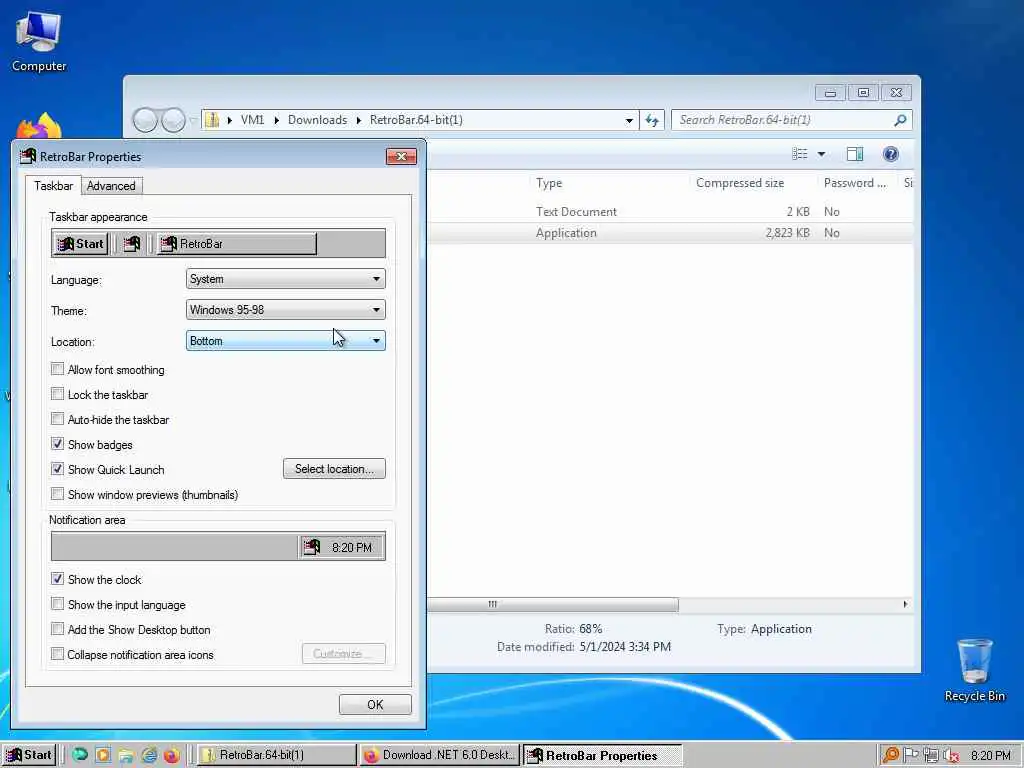Click the RetroBar task button in the preview
Screen dimensions: 1024x768
(236, 244)
